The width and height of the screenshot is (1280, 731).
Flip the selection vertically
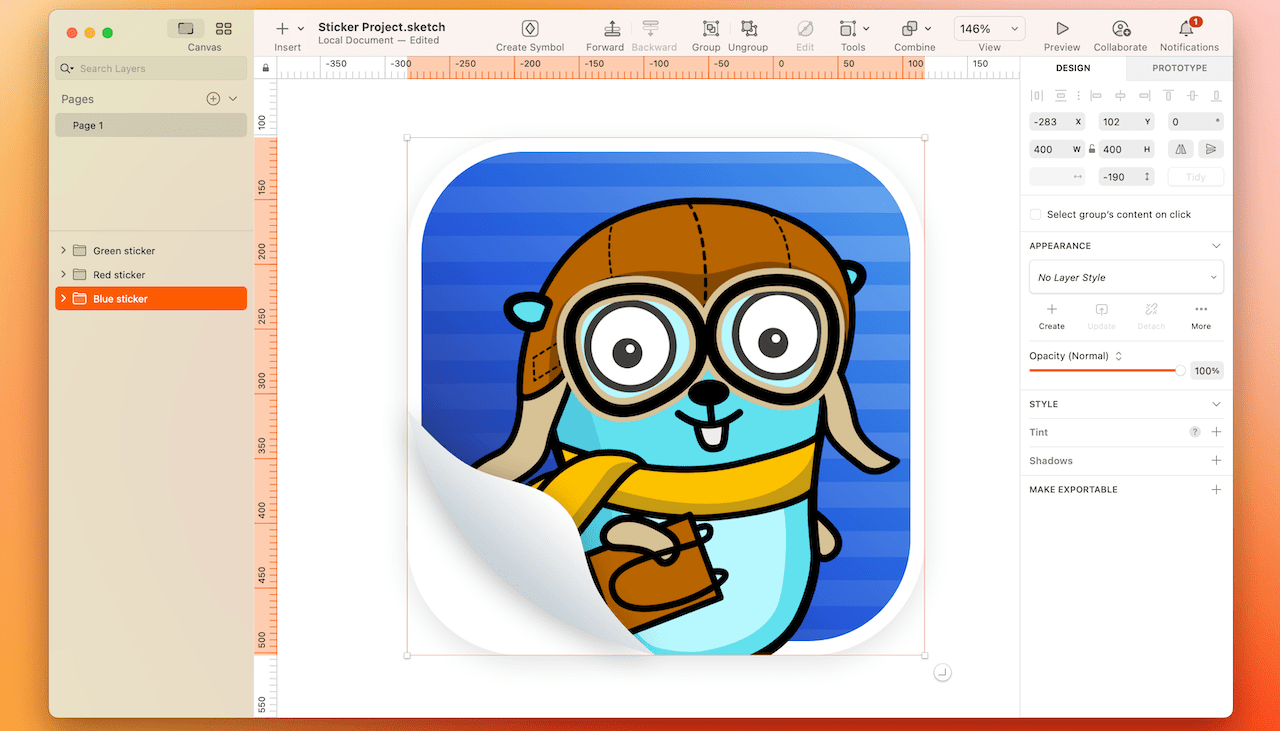pos(1211,148)
